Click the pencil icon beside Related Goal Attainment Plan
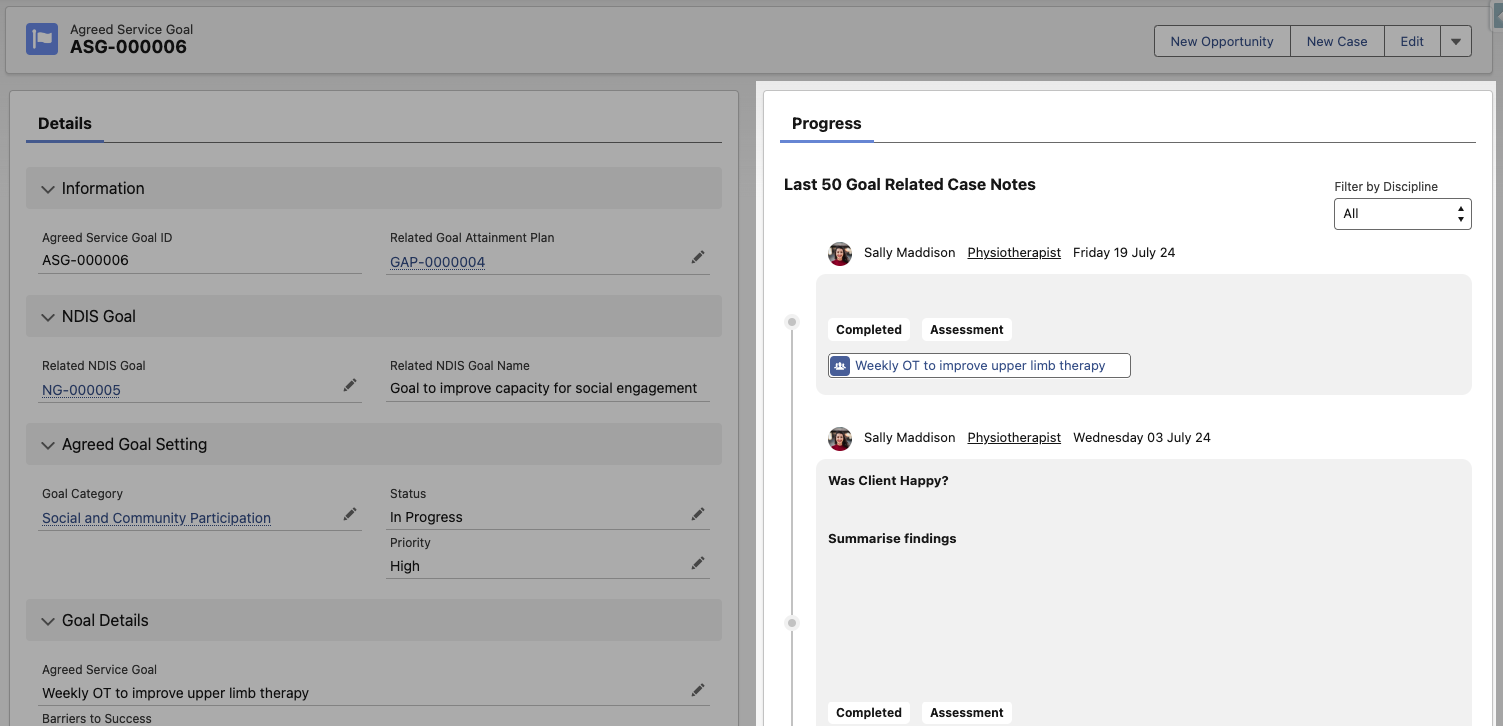Screen dimensions: 1503x726 [698, 257]
